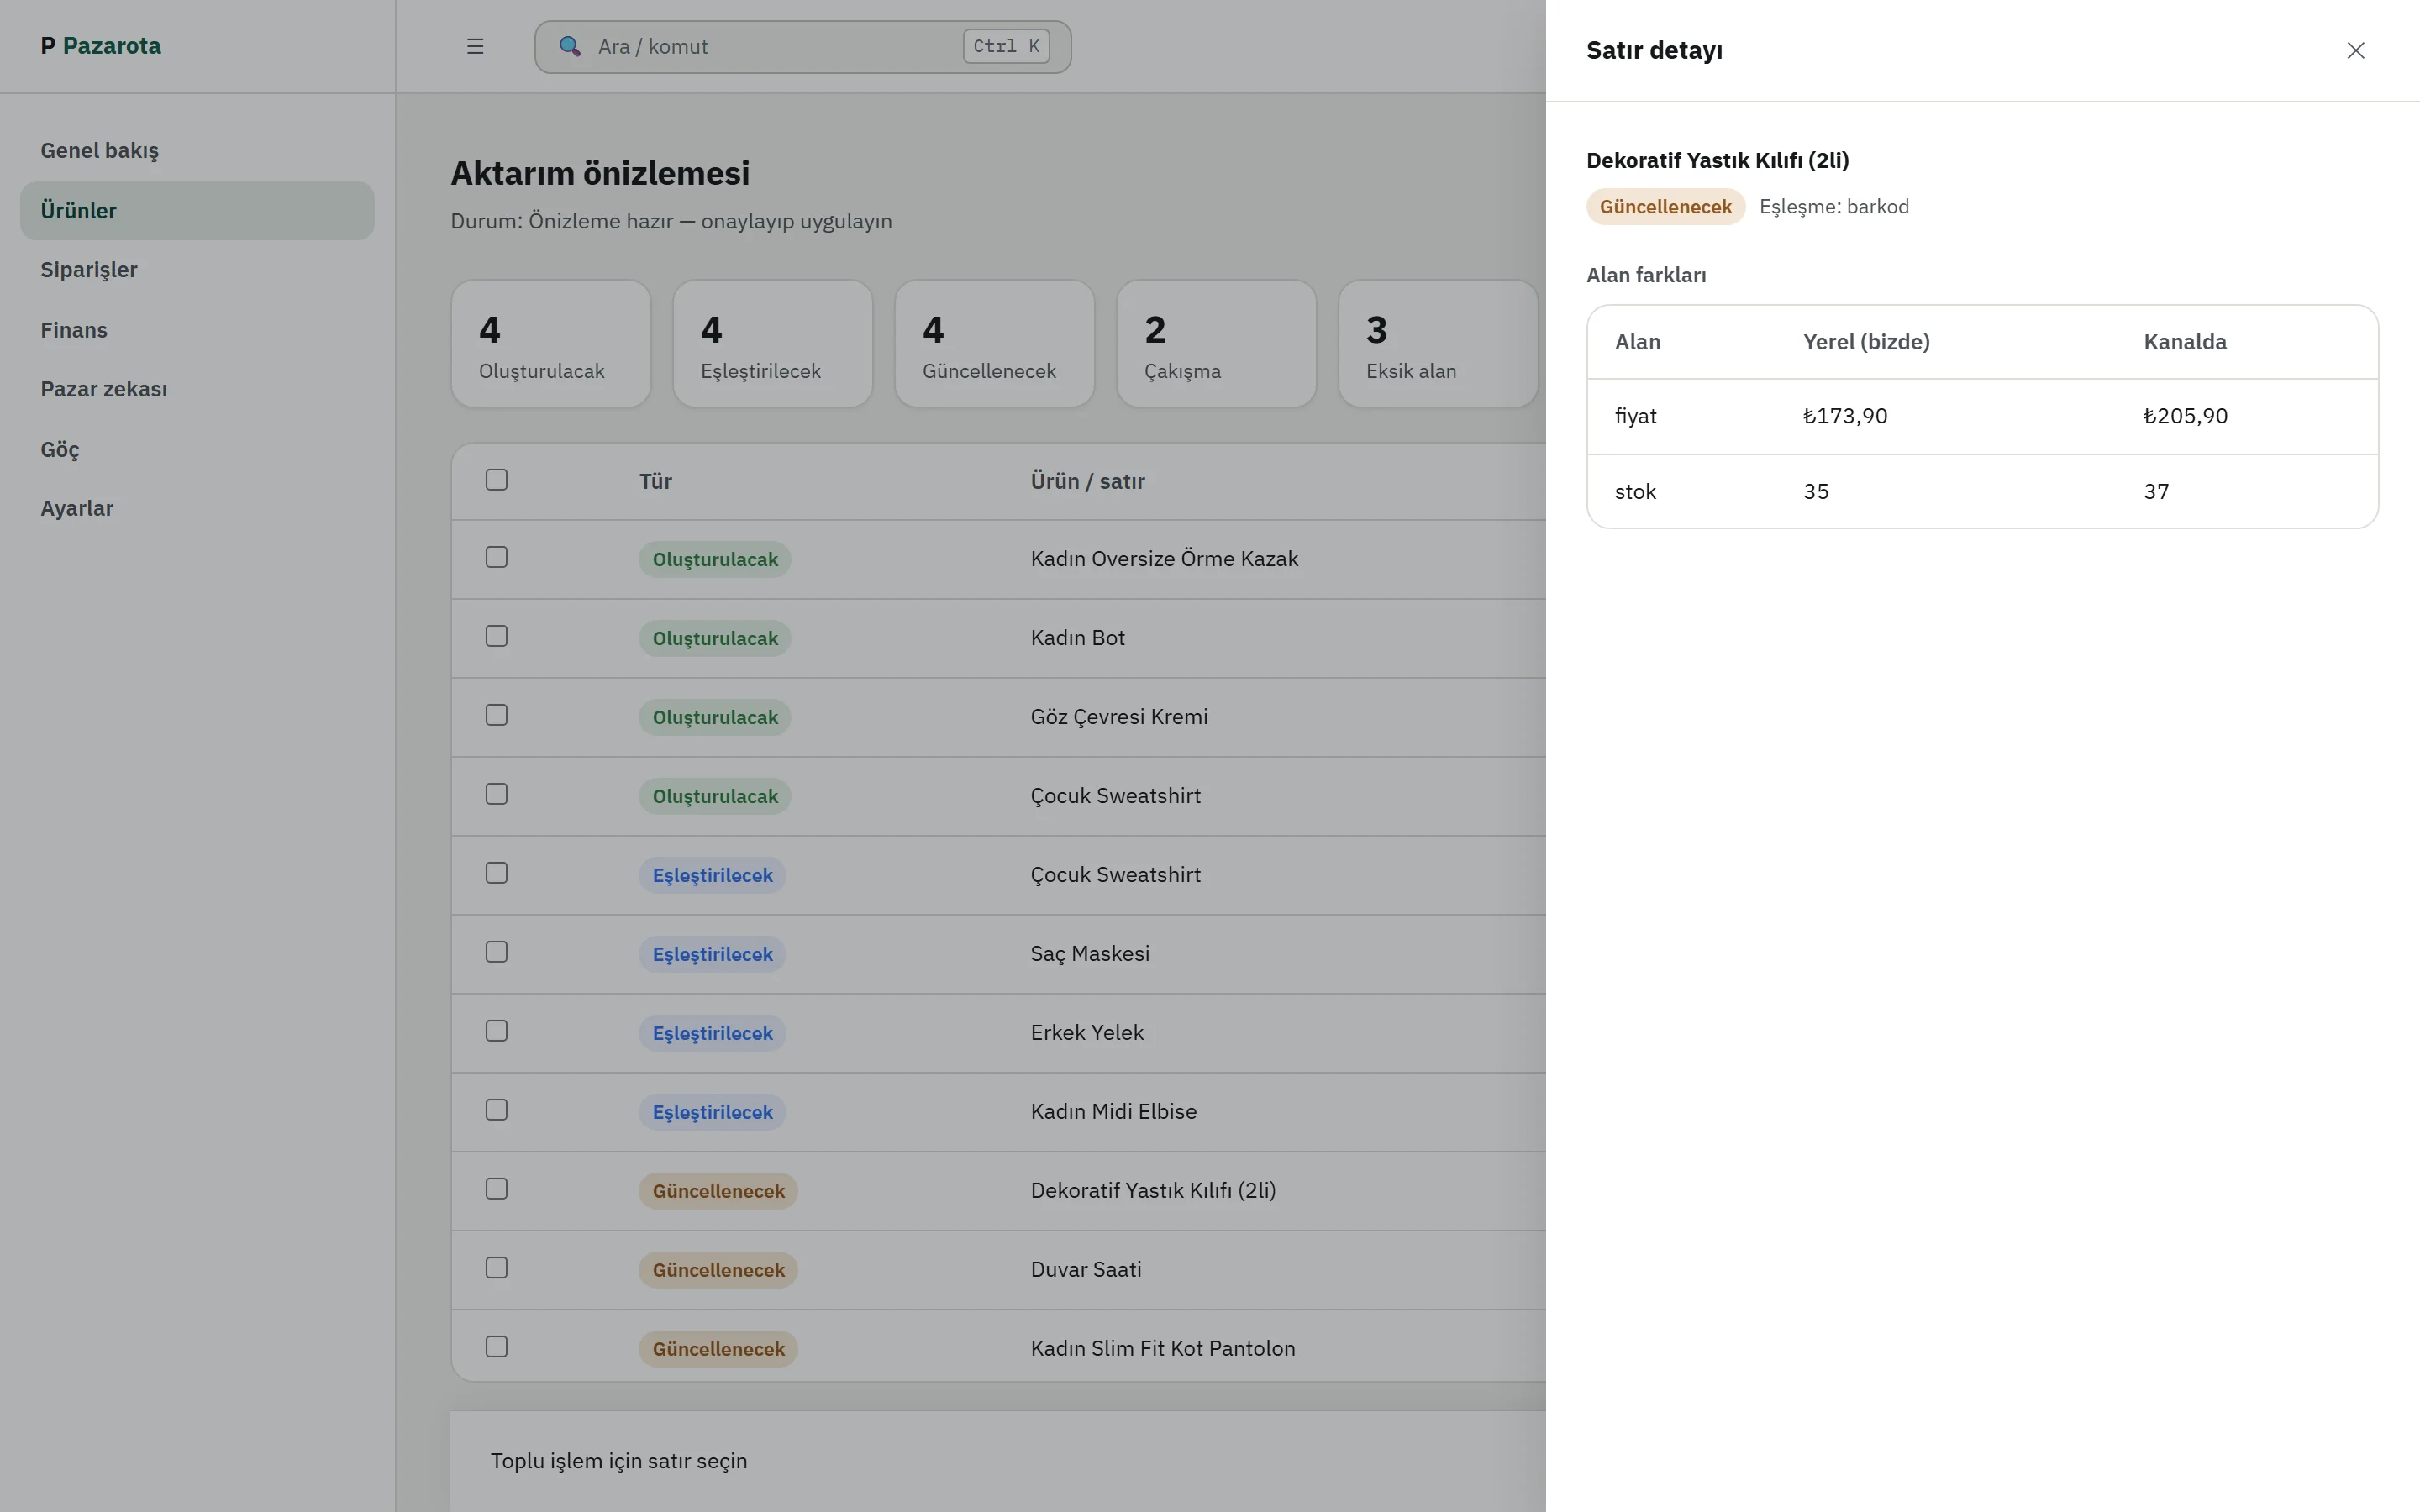
Task: Close the Satır detayı panel
Action: [2355, 50]
